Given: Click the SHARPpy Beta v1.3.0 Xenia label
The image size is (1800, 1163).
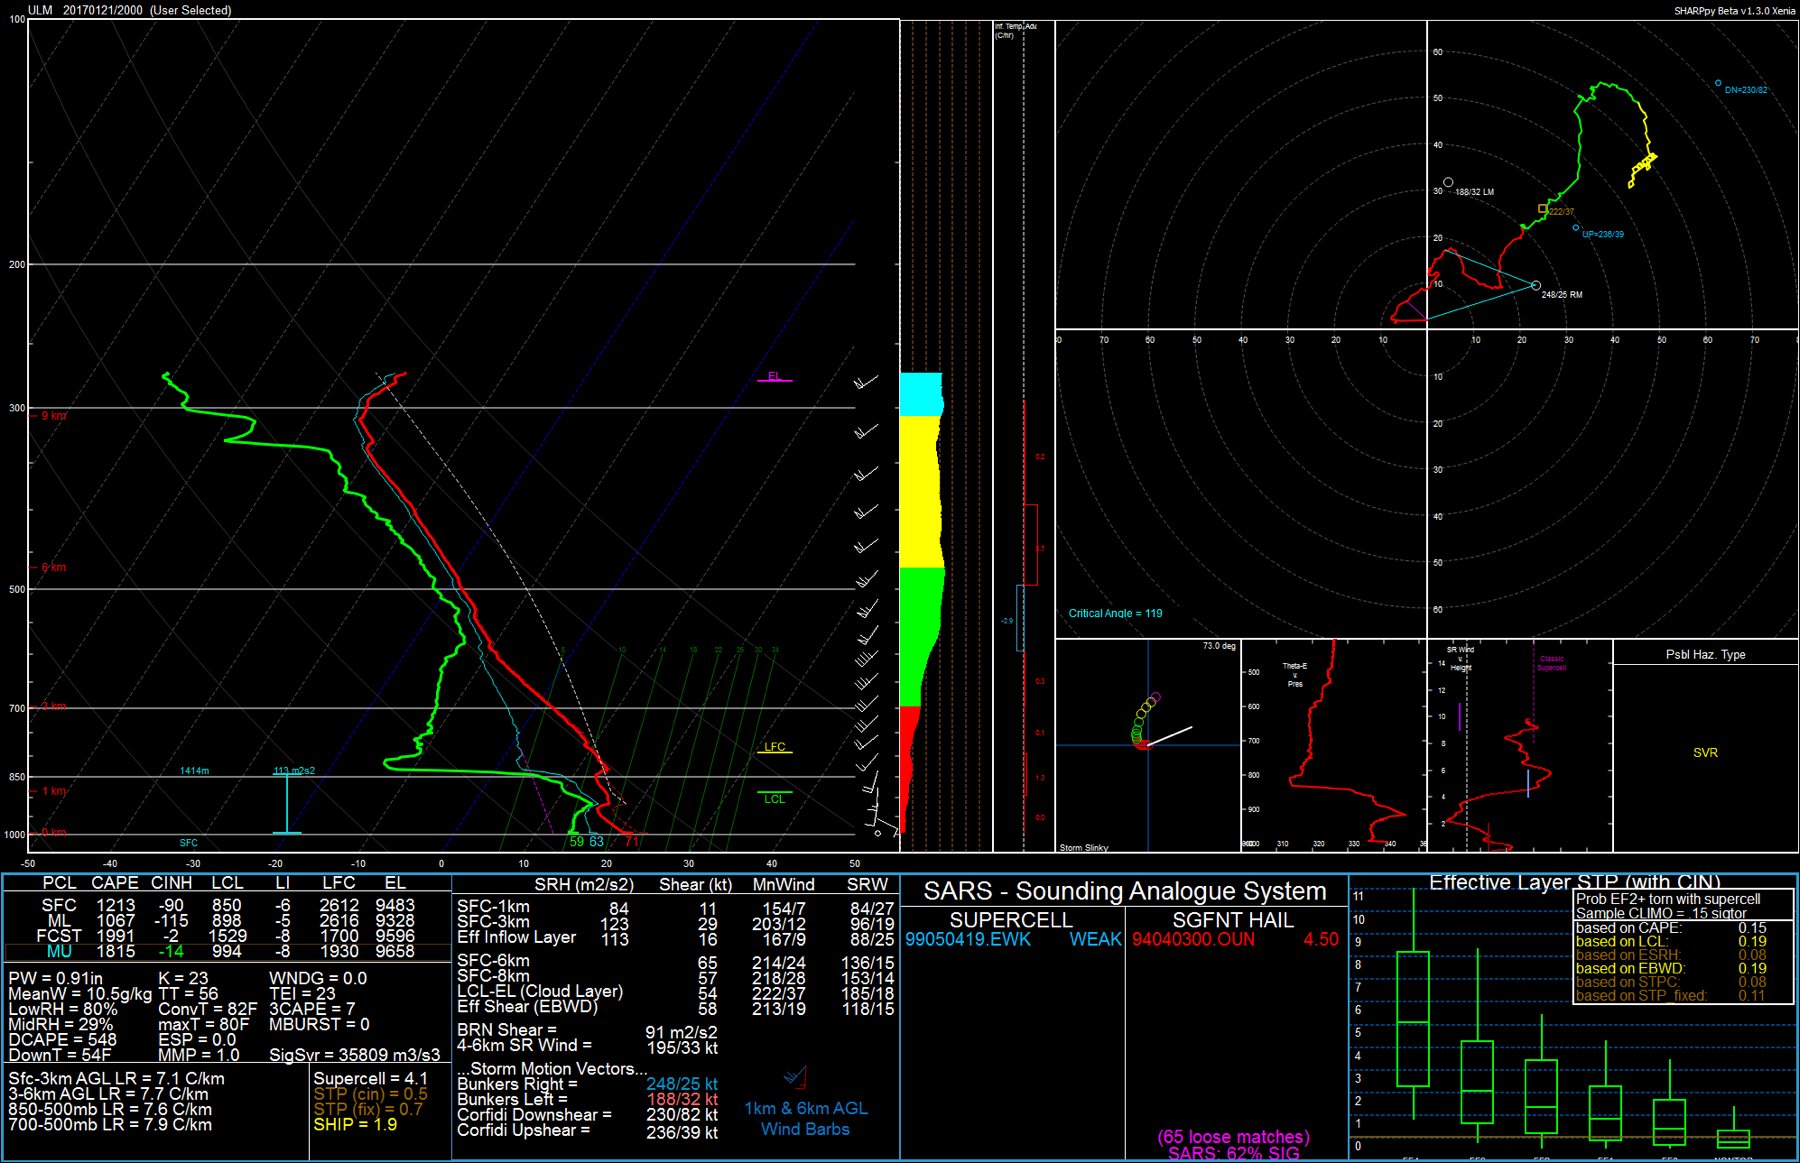Looking at the screenshot, I should (x=1734, y=11).
